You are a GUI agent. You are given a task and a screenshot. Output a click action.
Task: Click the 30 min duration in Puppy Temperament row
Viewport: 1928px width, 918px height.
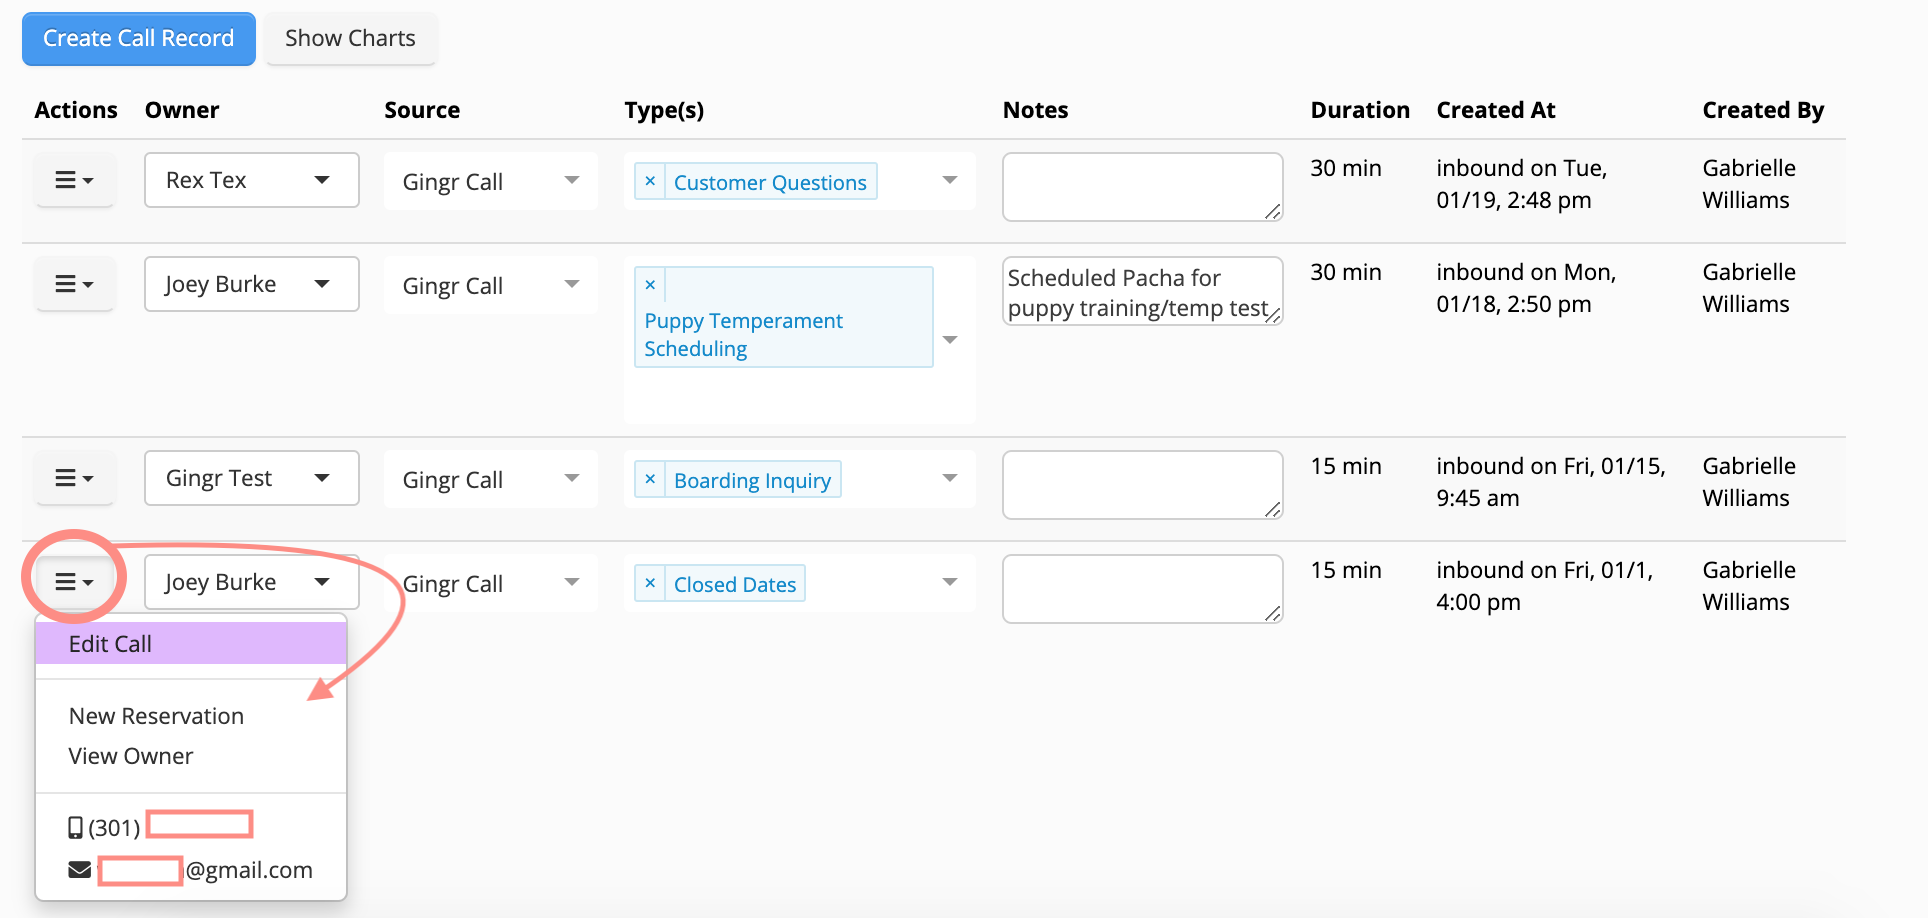click(1346, 272)
